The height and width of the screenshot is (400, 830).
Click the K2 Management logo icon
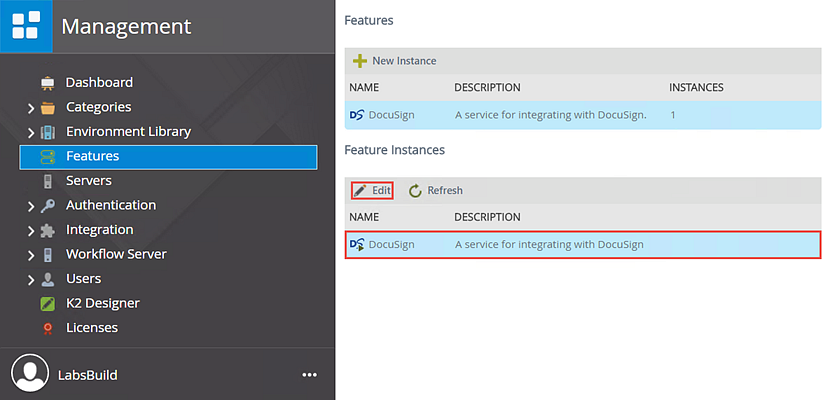[x=26, y=26]
